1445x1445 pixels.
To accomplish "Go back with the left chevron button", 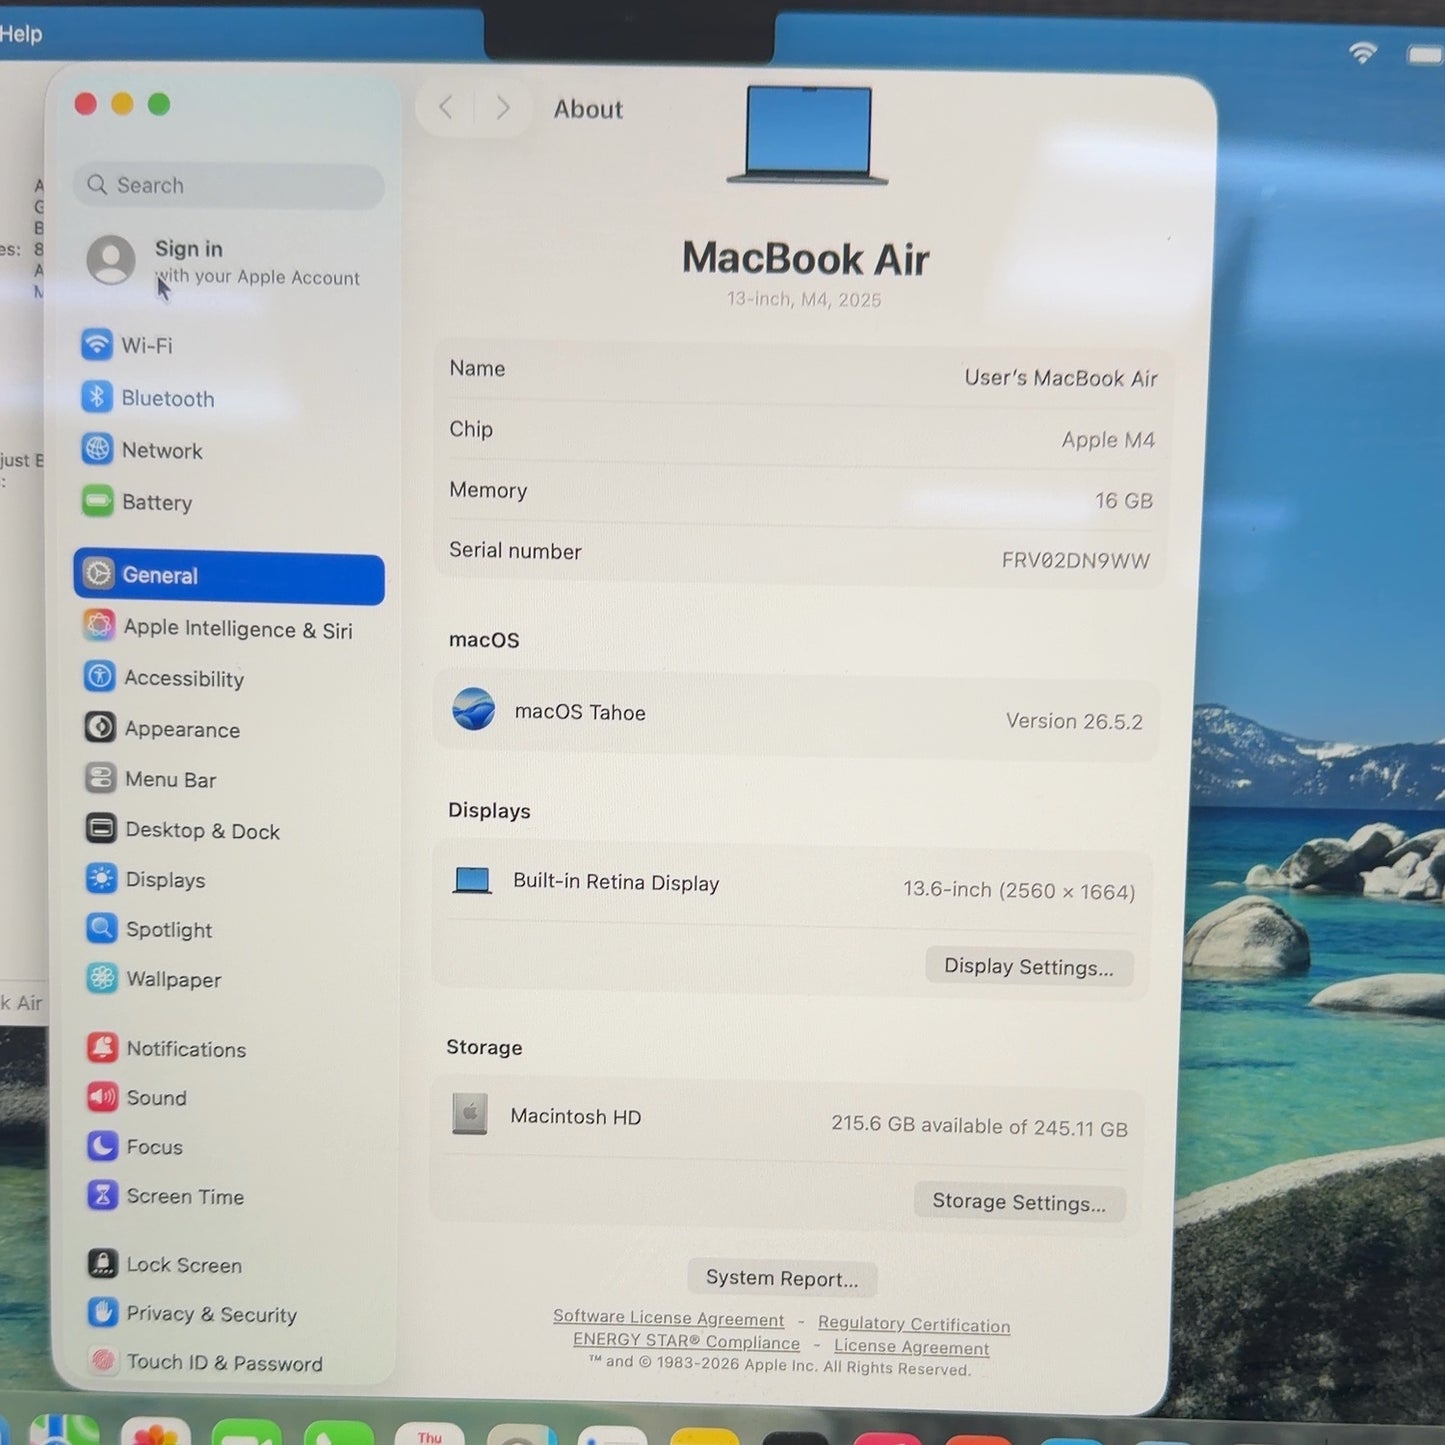I will [x=446, y=107].
